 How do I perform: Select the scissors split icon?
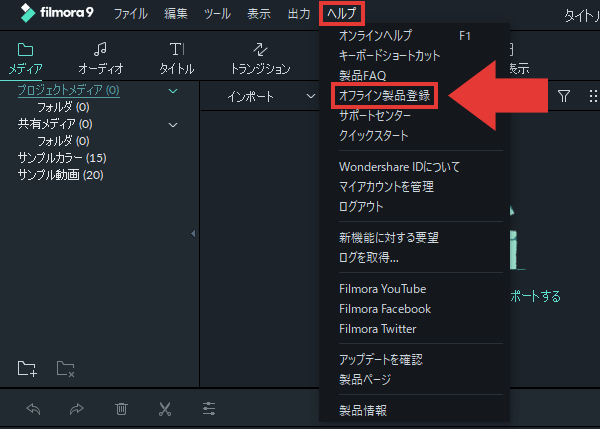[165, 409]
